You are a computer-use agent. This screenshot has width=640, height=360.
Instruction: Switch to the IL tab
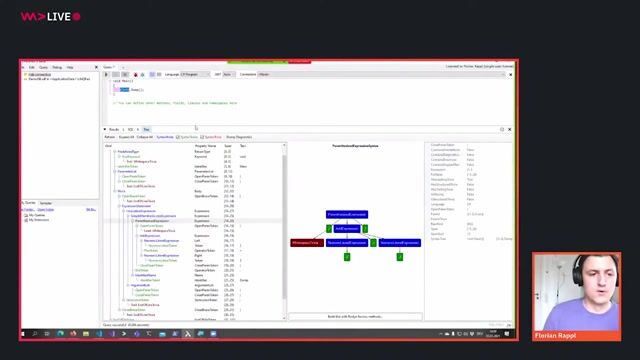pos(138,129)
